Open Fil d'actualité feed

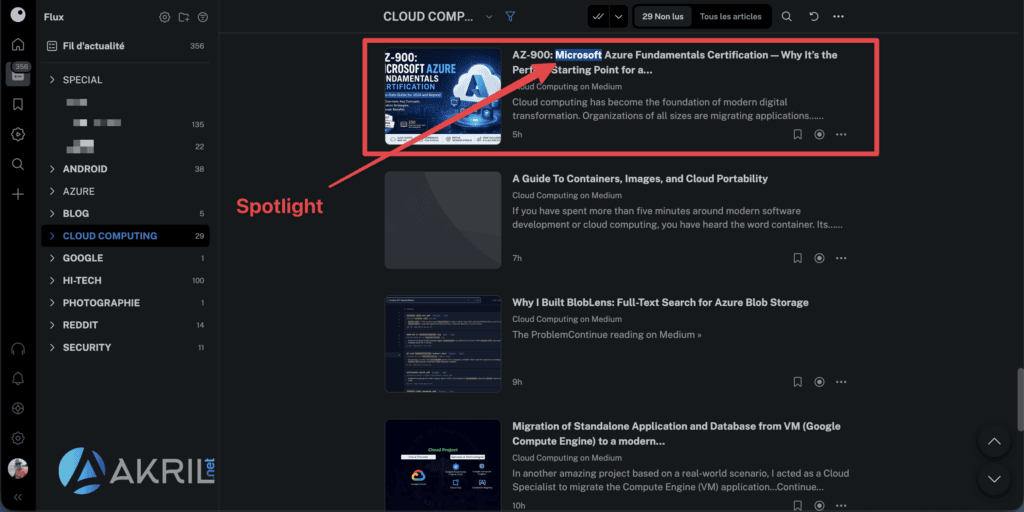[125, 46]
